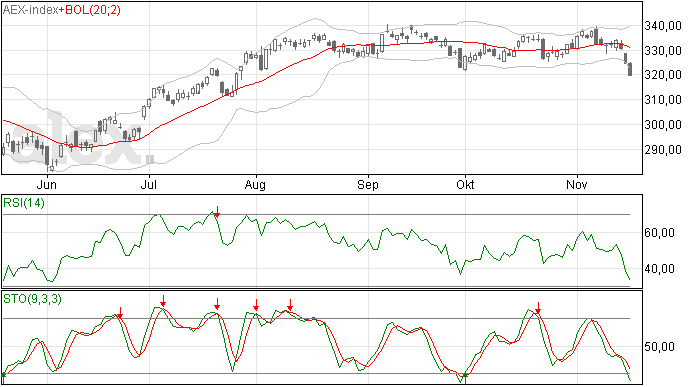Select the Nov month label on the time axis
Viewport: 690px width, 387px height.
tap(576, 184)
